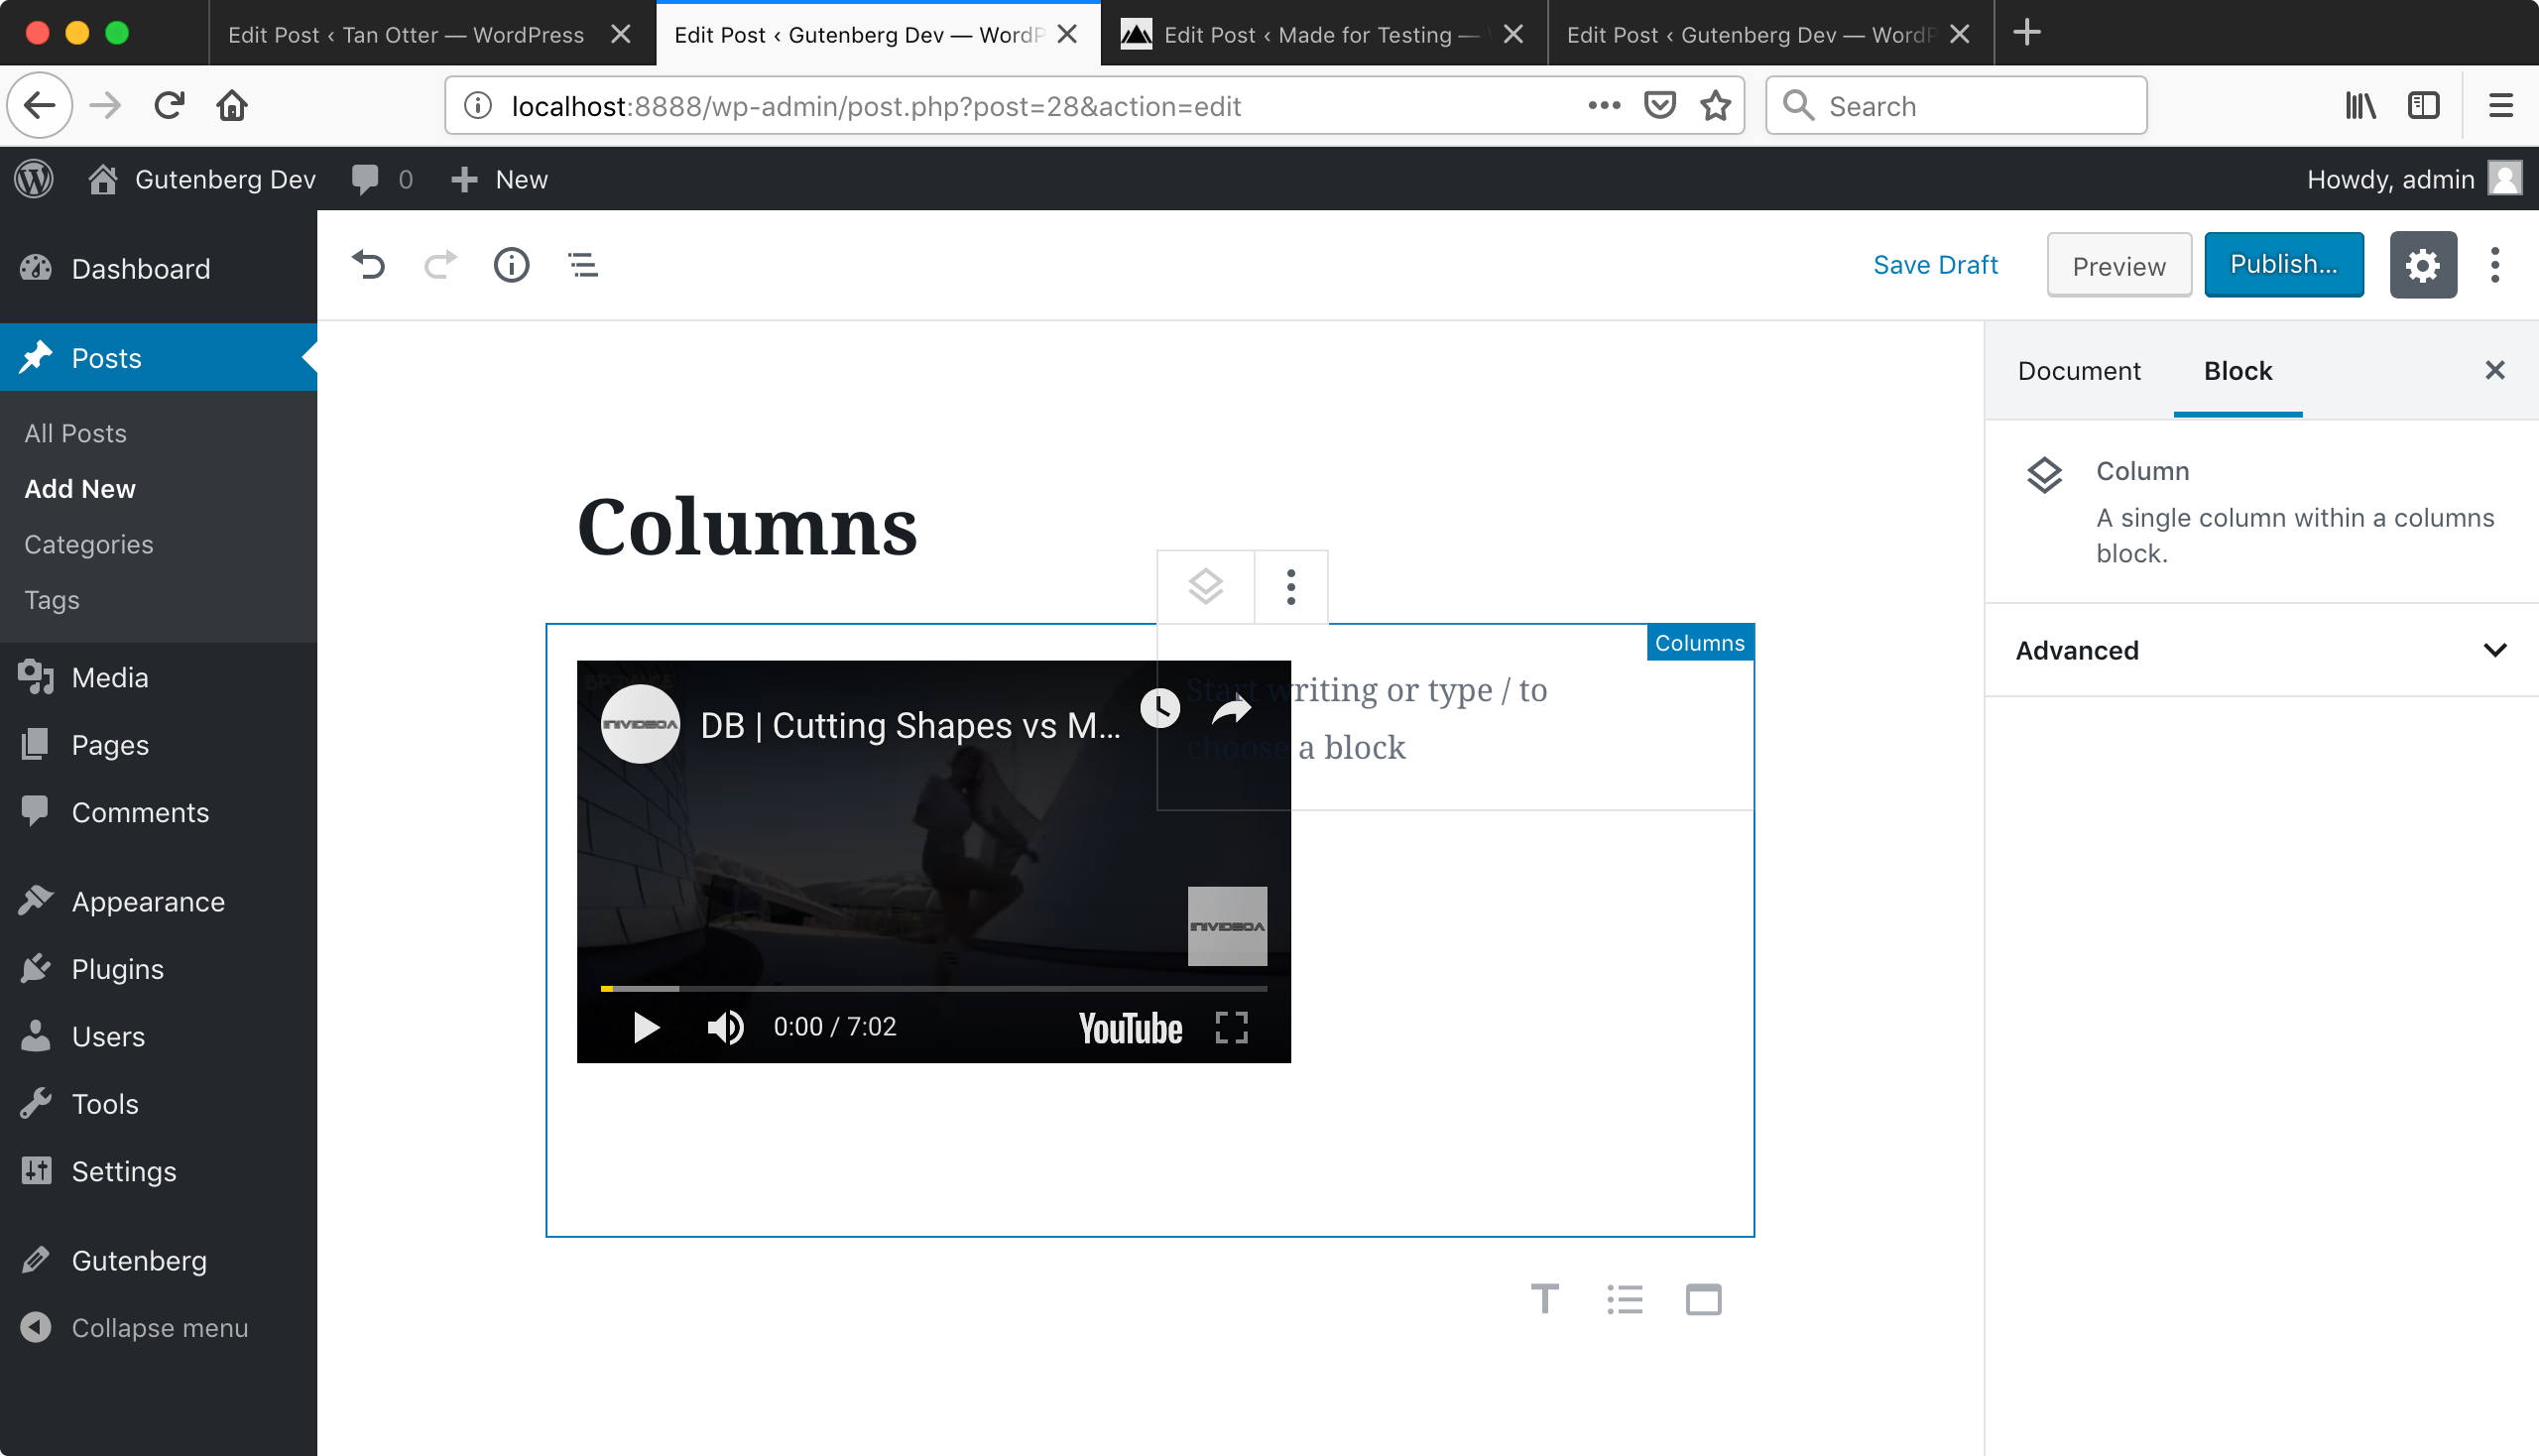Image resolution: width=2539 pixels, height=1456 pixels.
Task: Open Posts menu in sidebar
Action: [158, 357]
